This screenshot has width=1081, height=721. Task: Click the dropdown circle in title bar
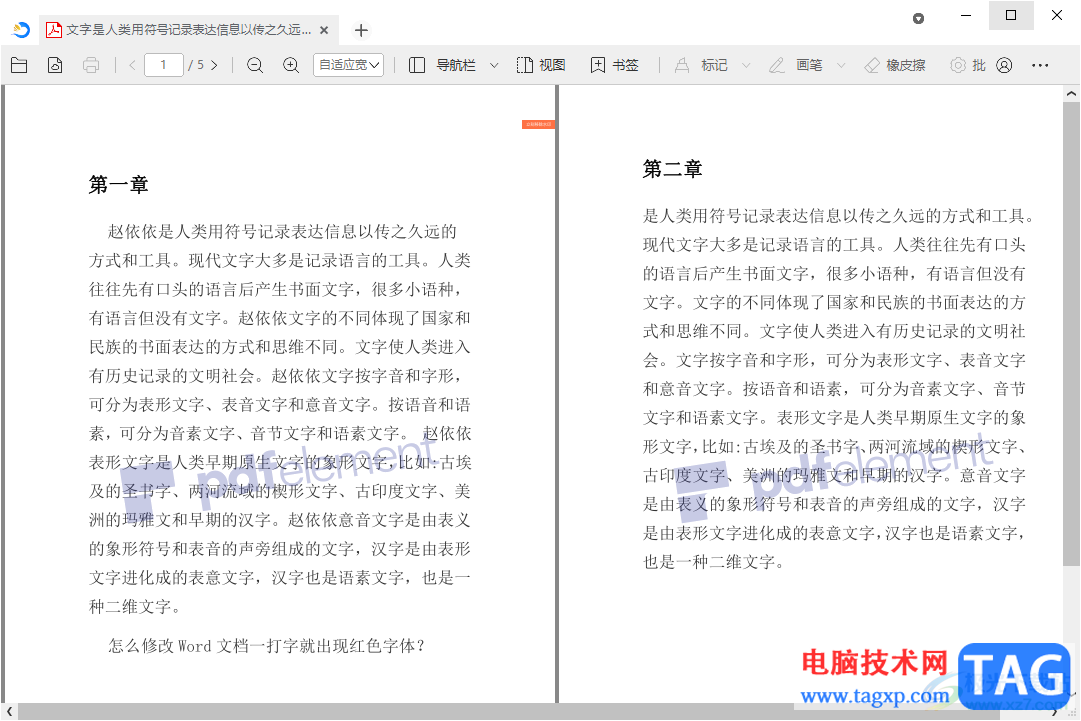(x=918, y=19)
